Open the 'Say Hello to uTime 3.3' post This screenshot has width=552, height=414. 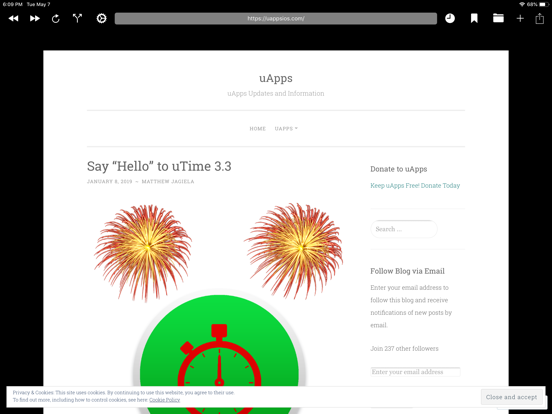[159, 167]
